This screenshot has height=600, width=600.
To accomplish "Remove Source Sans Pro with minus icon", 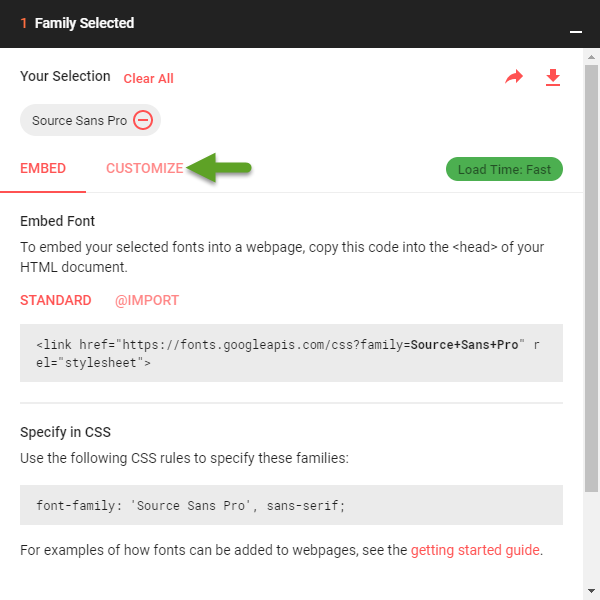I will click(143, 120).
